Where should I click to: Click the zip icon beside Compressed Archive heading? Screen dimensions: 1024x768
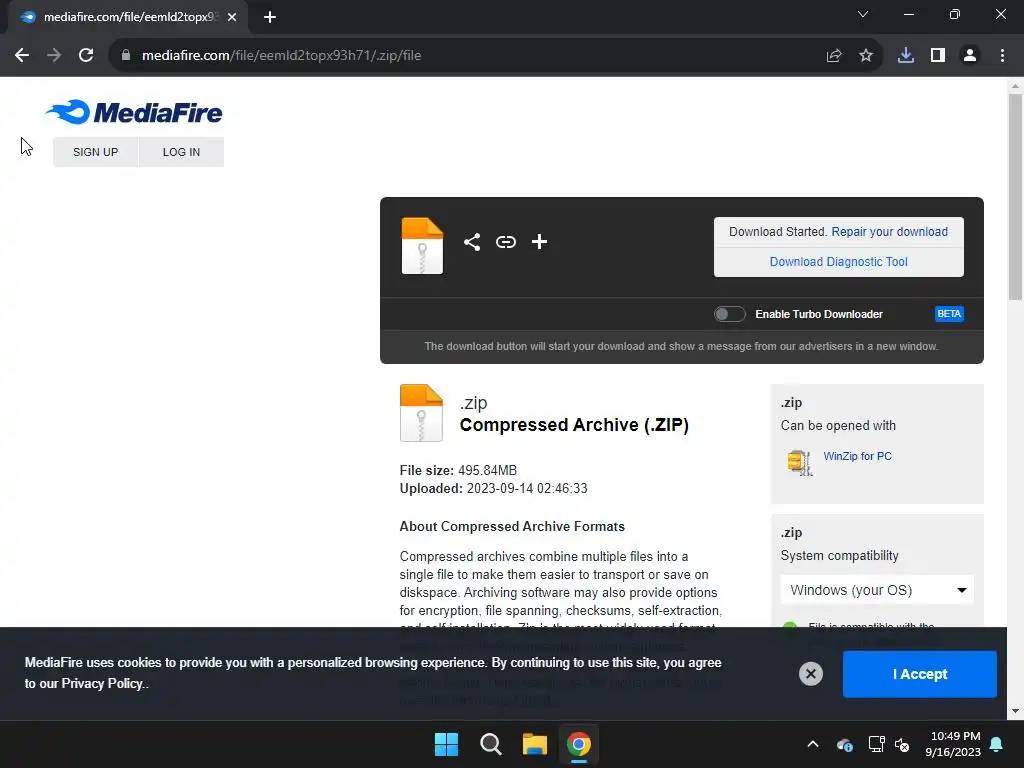pos(421,413)
